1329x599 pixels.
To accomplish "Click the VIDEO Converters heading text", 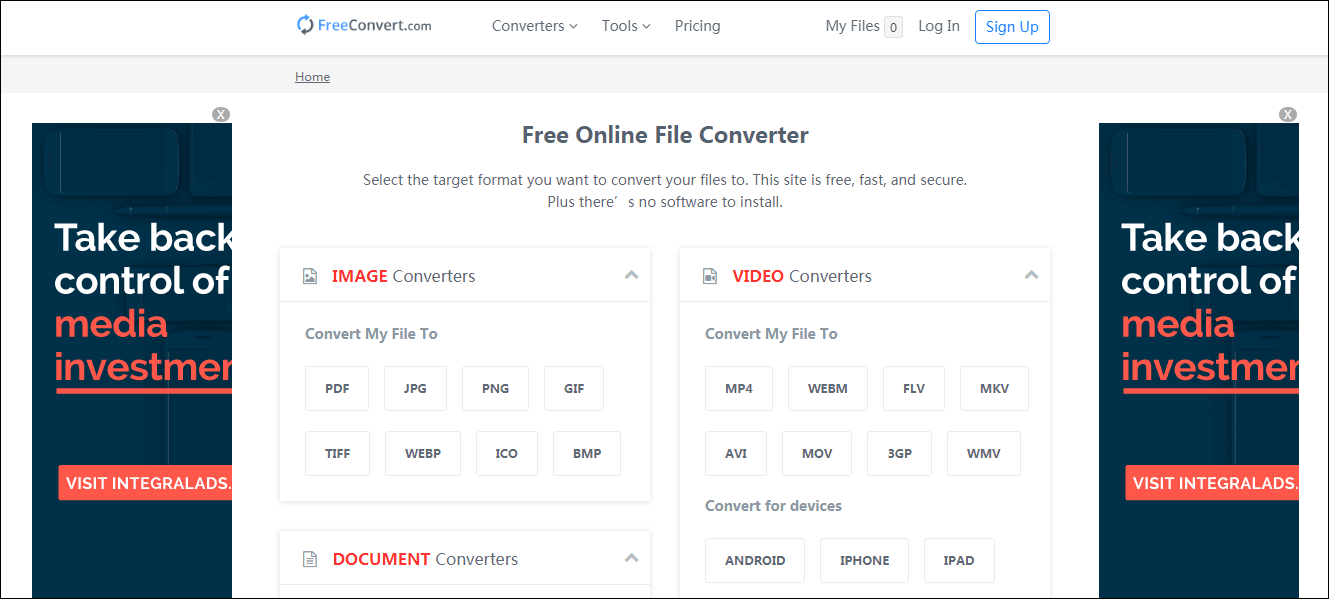I will 802,276.
